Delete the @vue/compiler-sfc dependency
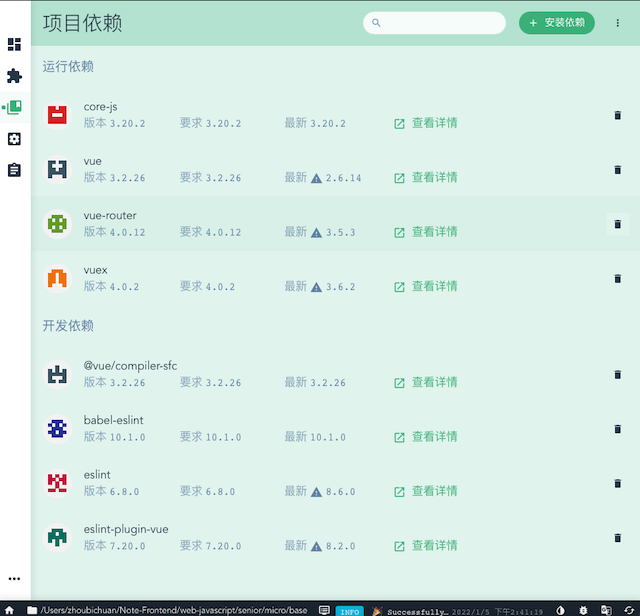 tap(618, 374)
